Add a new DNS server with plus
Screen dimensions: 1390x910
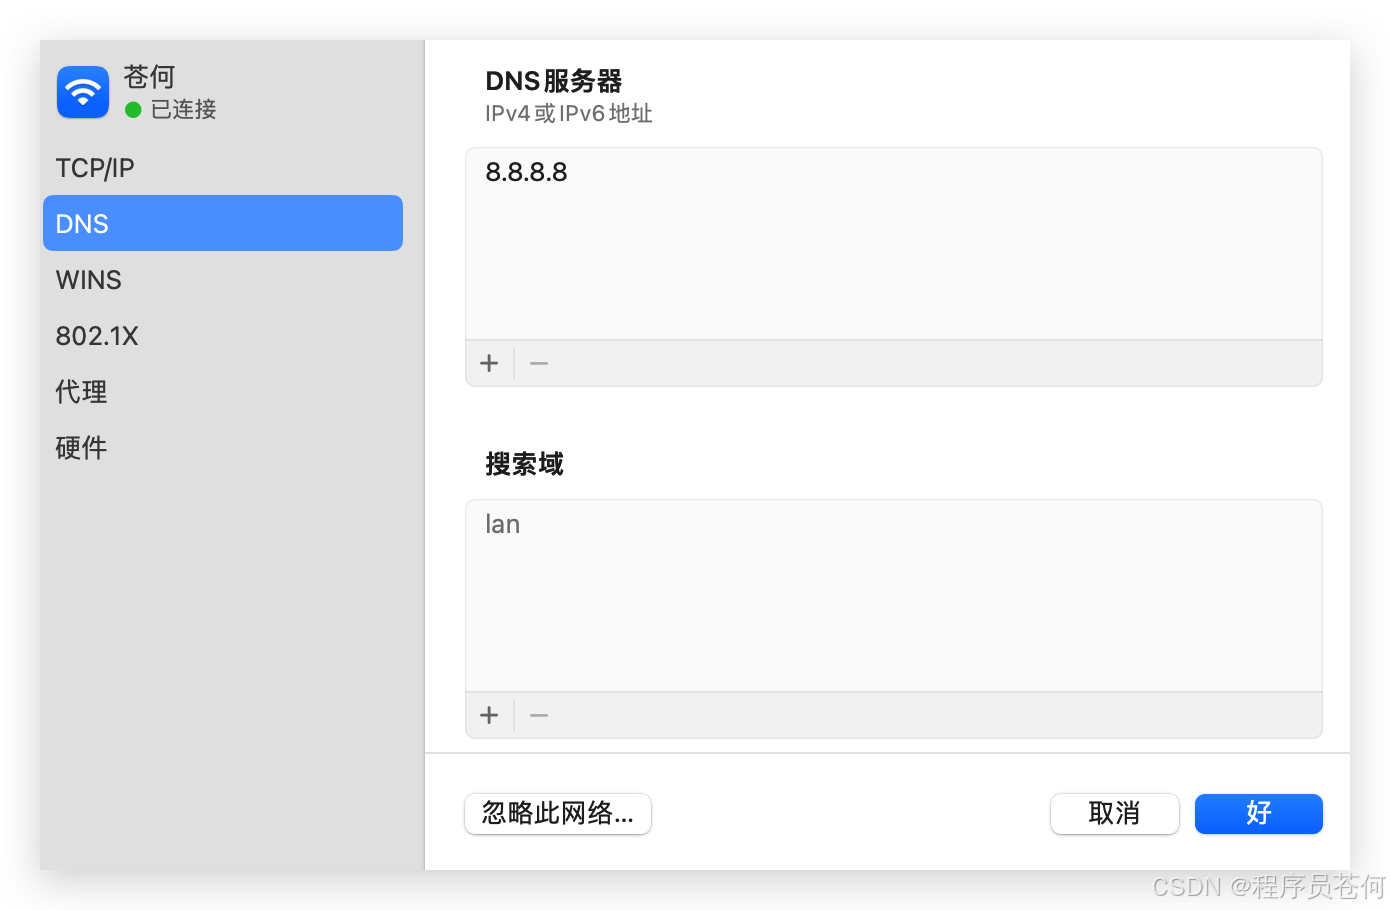point(489,363)
